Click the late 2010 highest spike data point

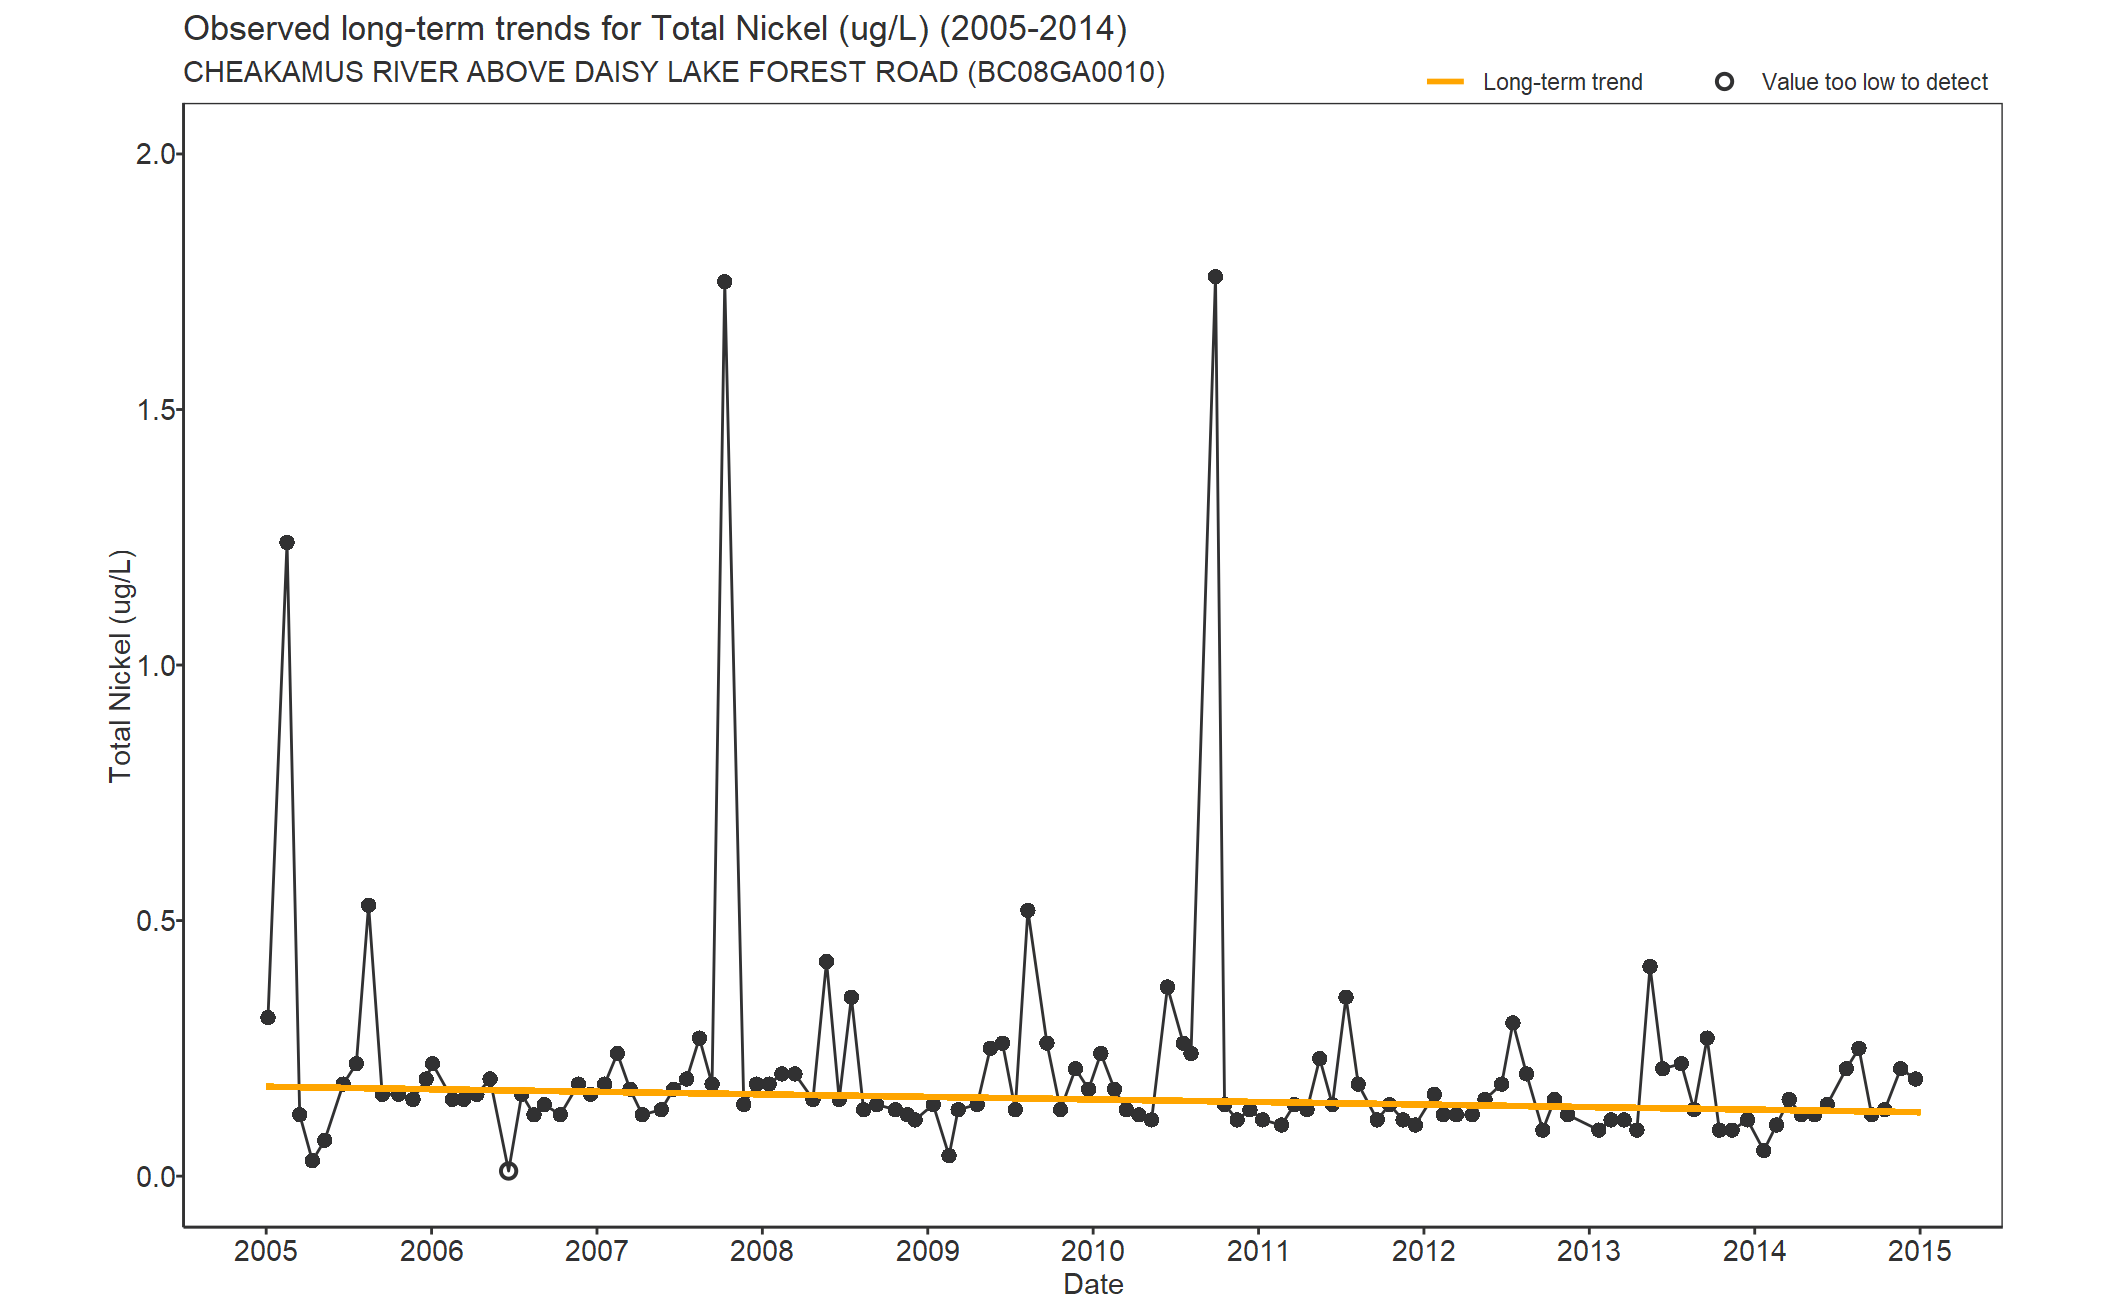pyautogui.click(x=1215, y=277)
